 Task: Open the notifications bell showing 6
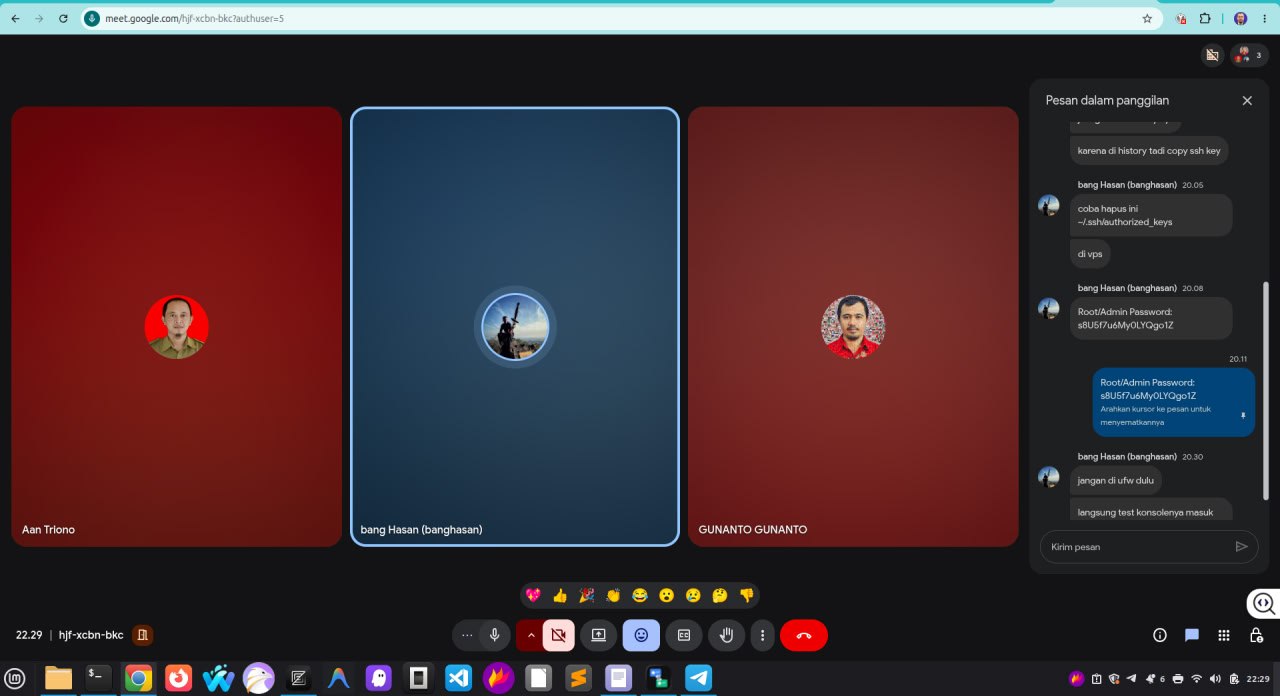[x=1154, y=679]
